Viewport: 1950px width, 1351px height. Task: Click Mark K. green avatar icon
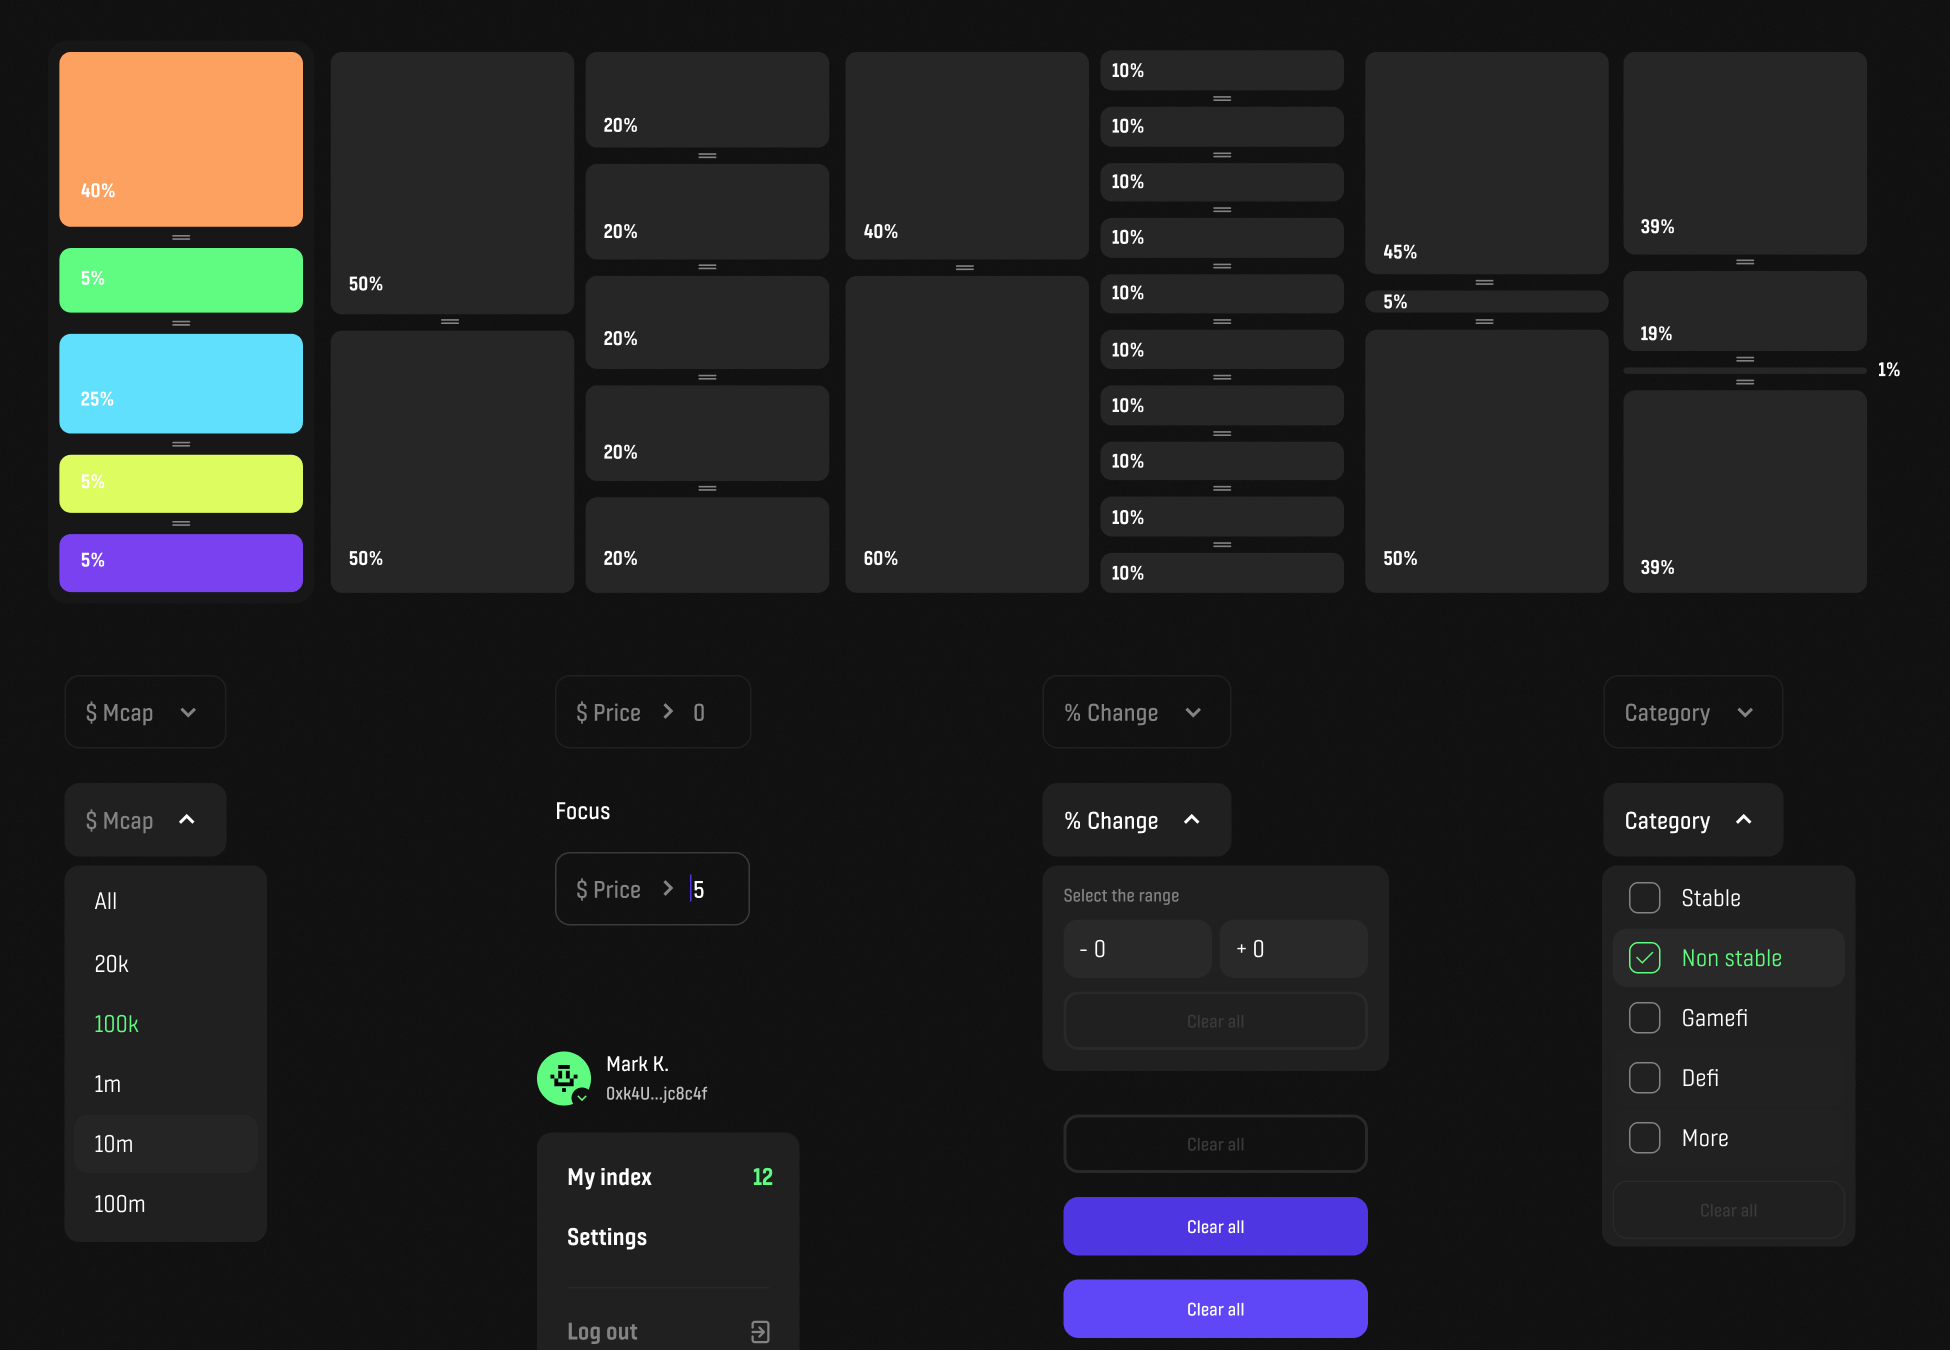coord(564,1078)
